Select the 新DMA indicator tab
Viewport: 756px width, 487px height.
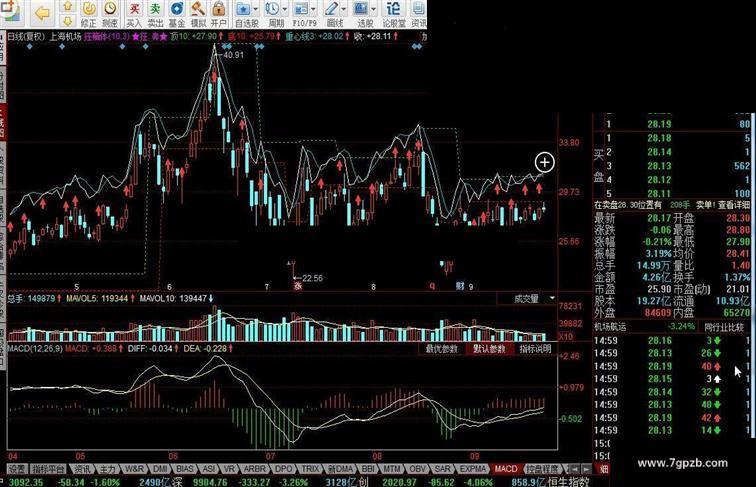click(340, 469)
